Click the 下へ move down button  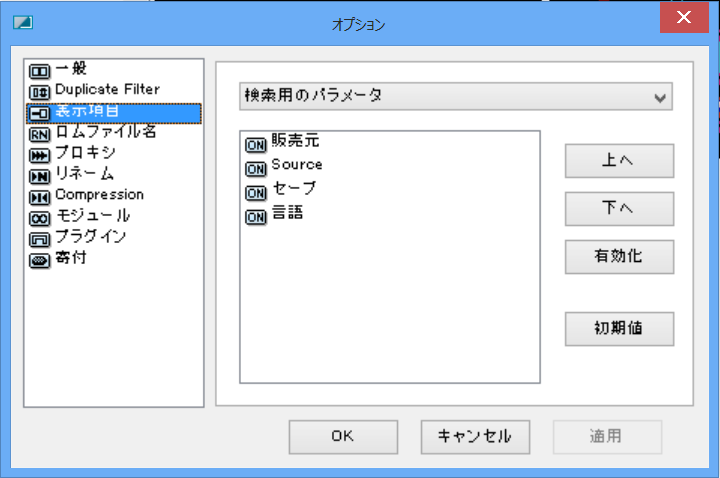coord(619,208)
